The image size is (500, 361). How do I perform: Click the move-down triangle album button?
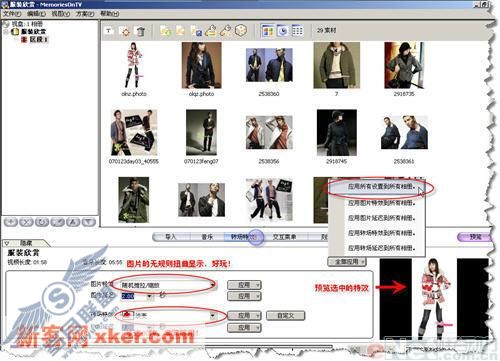[88, 222]
